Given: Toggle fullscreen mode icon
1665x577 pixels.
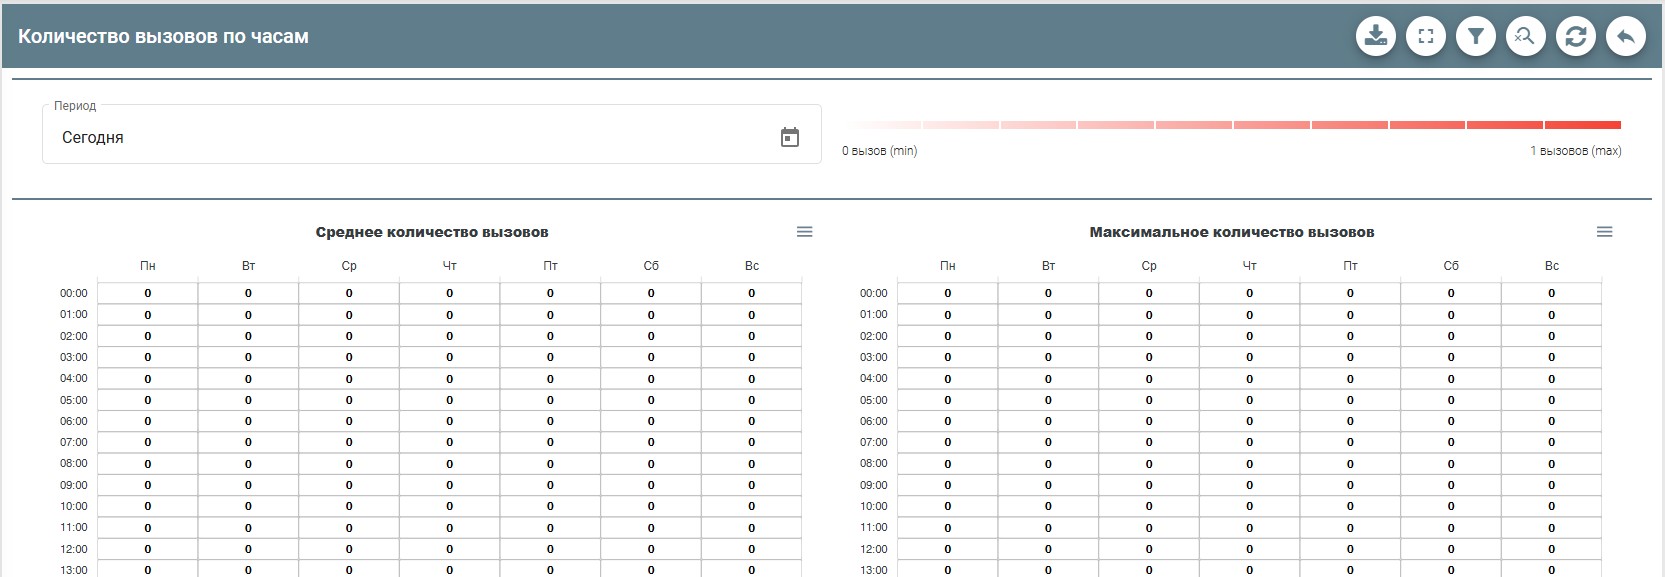Looking at the screenshot, I should pos(1426,37).
